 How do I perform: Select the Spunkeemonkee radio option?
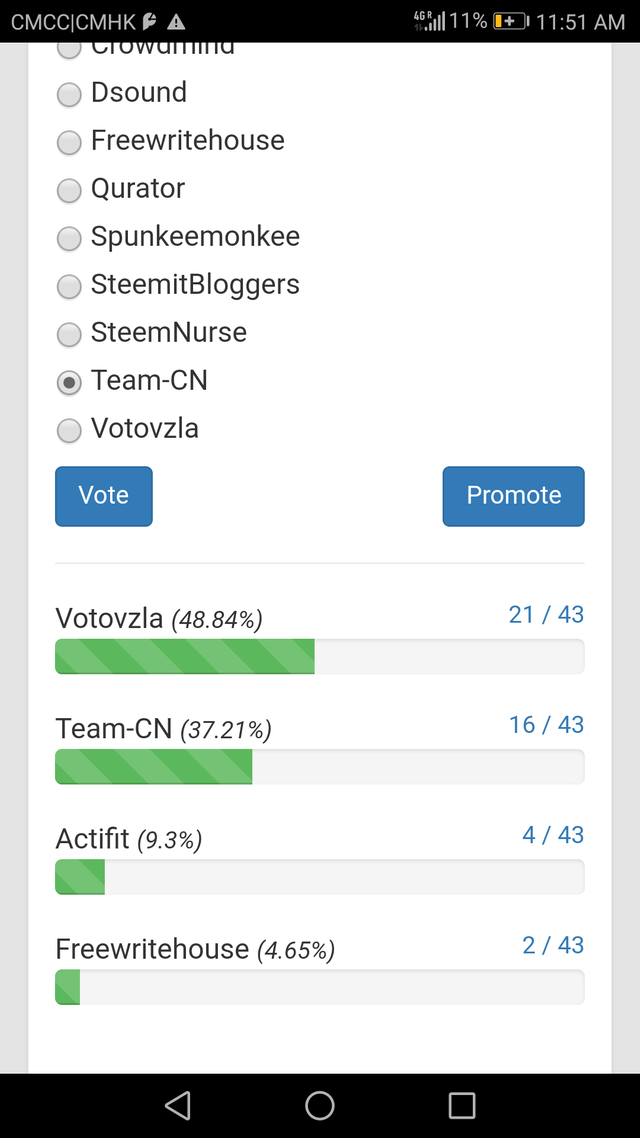tap(69, 238)
